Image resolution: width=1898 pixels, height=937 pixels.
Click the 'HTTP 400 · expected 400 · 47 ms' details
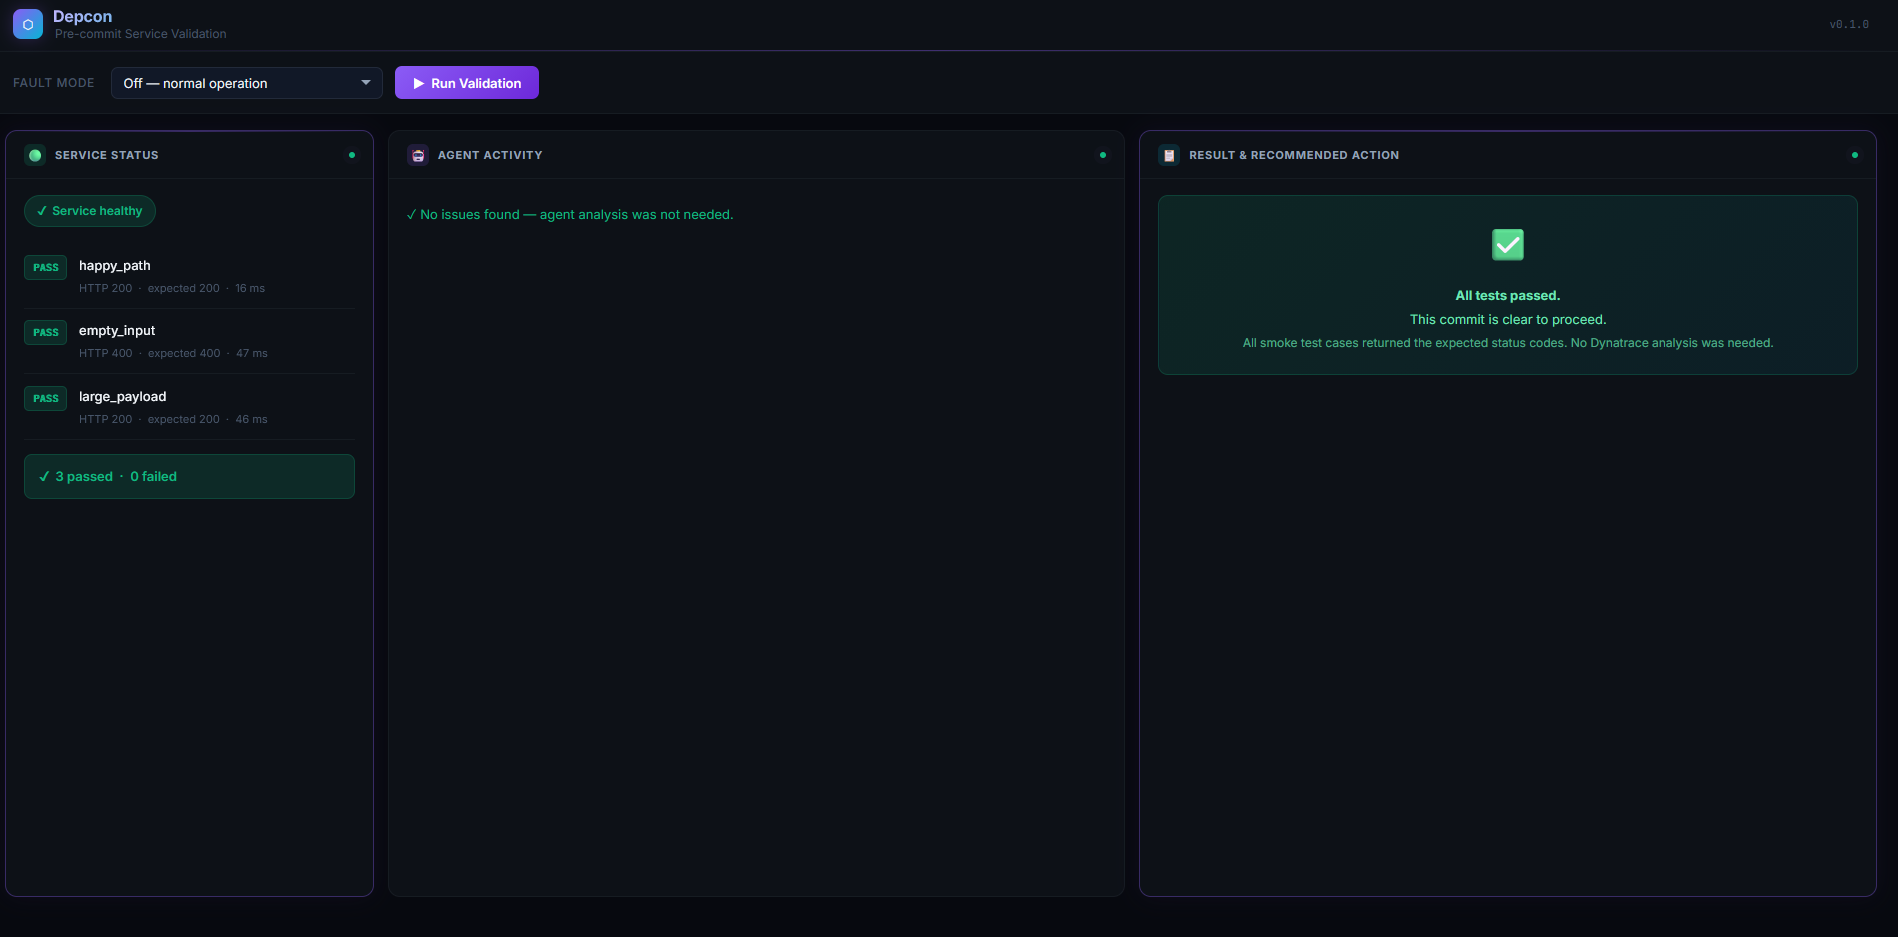pos(173,353)
